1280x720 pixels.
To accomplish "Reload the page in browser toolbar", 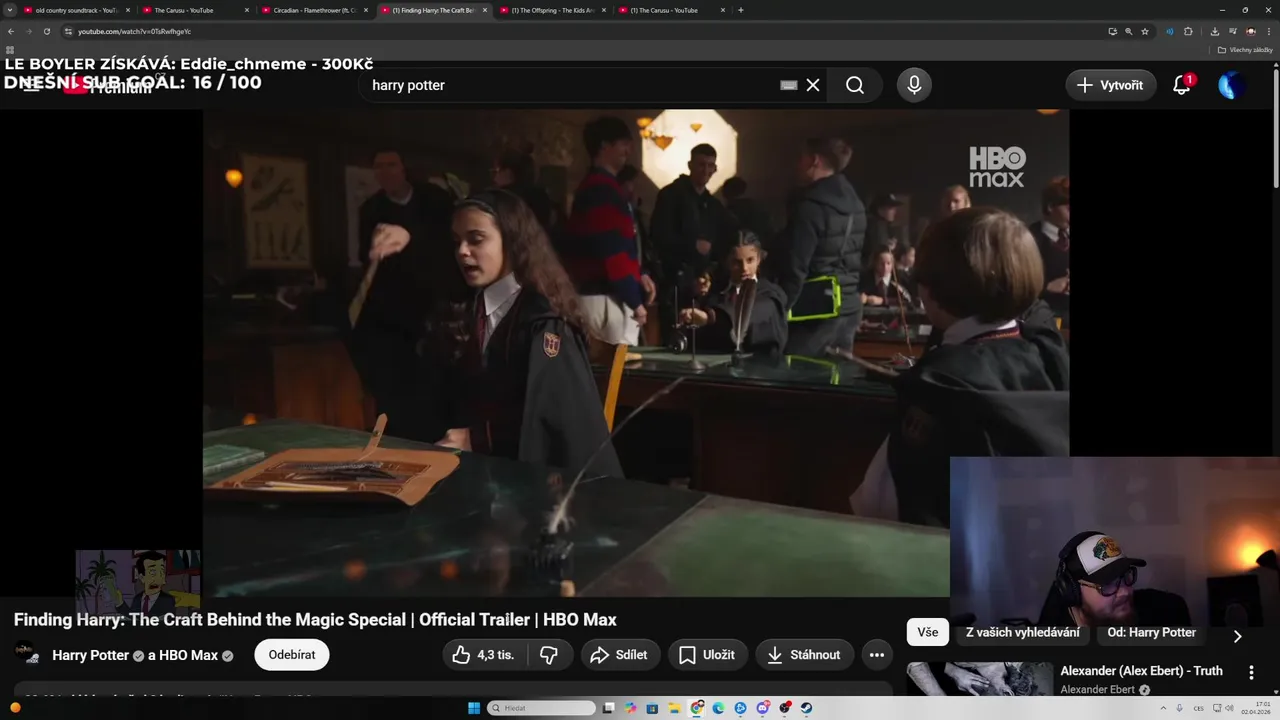I will 46,31.
